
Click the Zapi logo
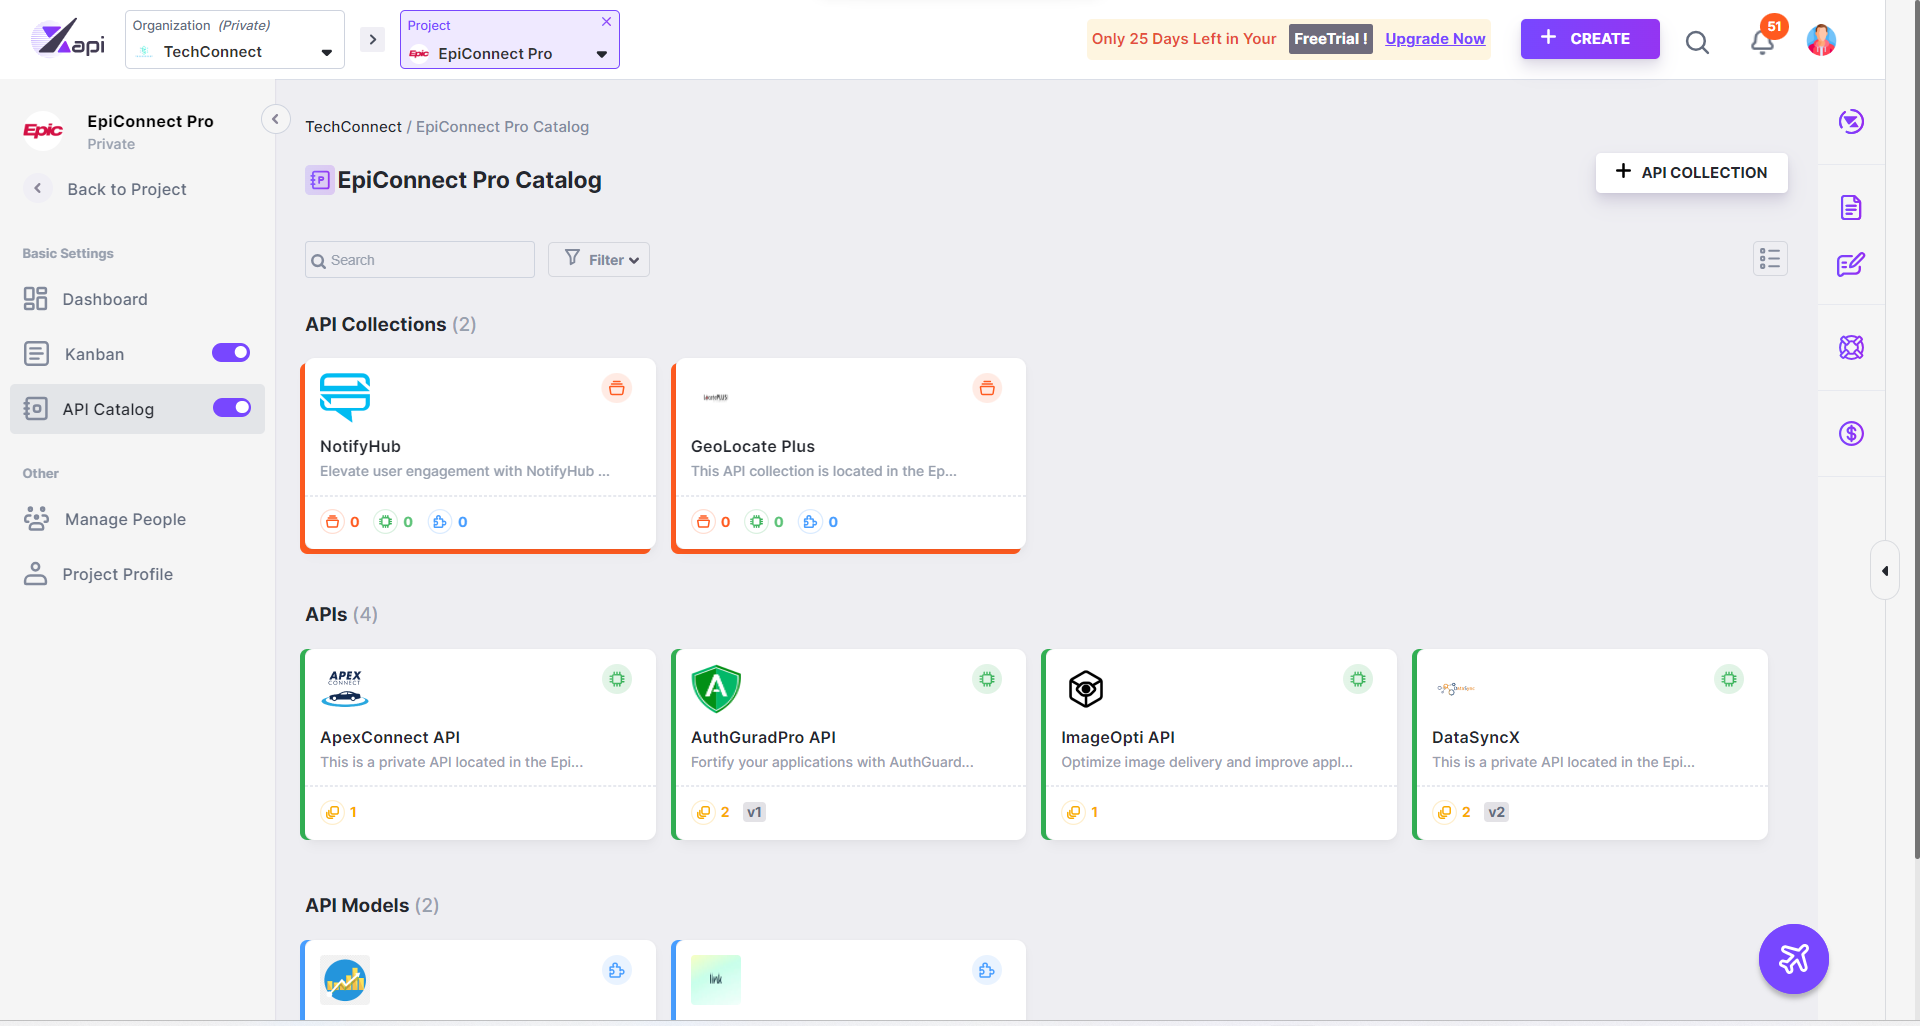pos(68,40)
